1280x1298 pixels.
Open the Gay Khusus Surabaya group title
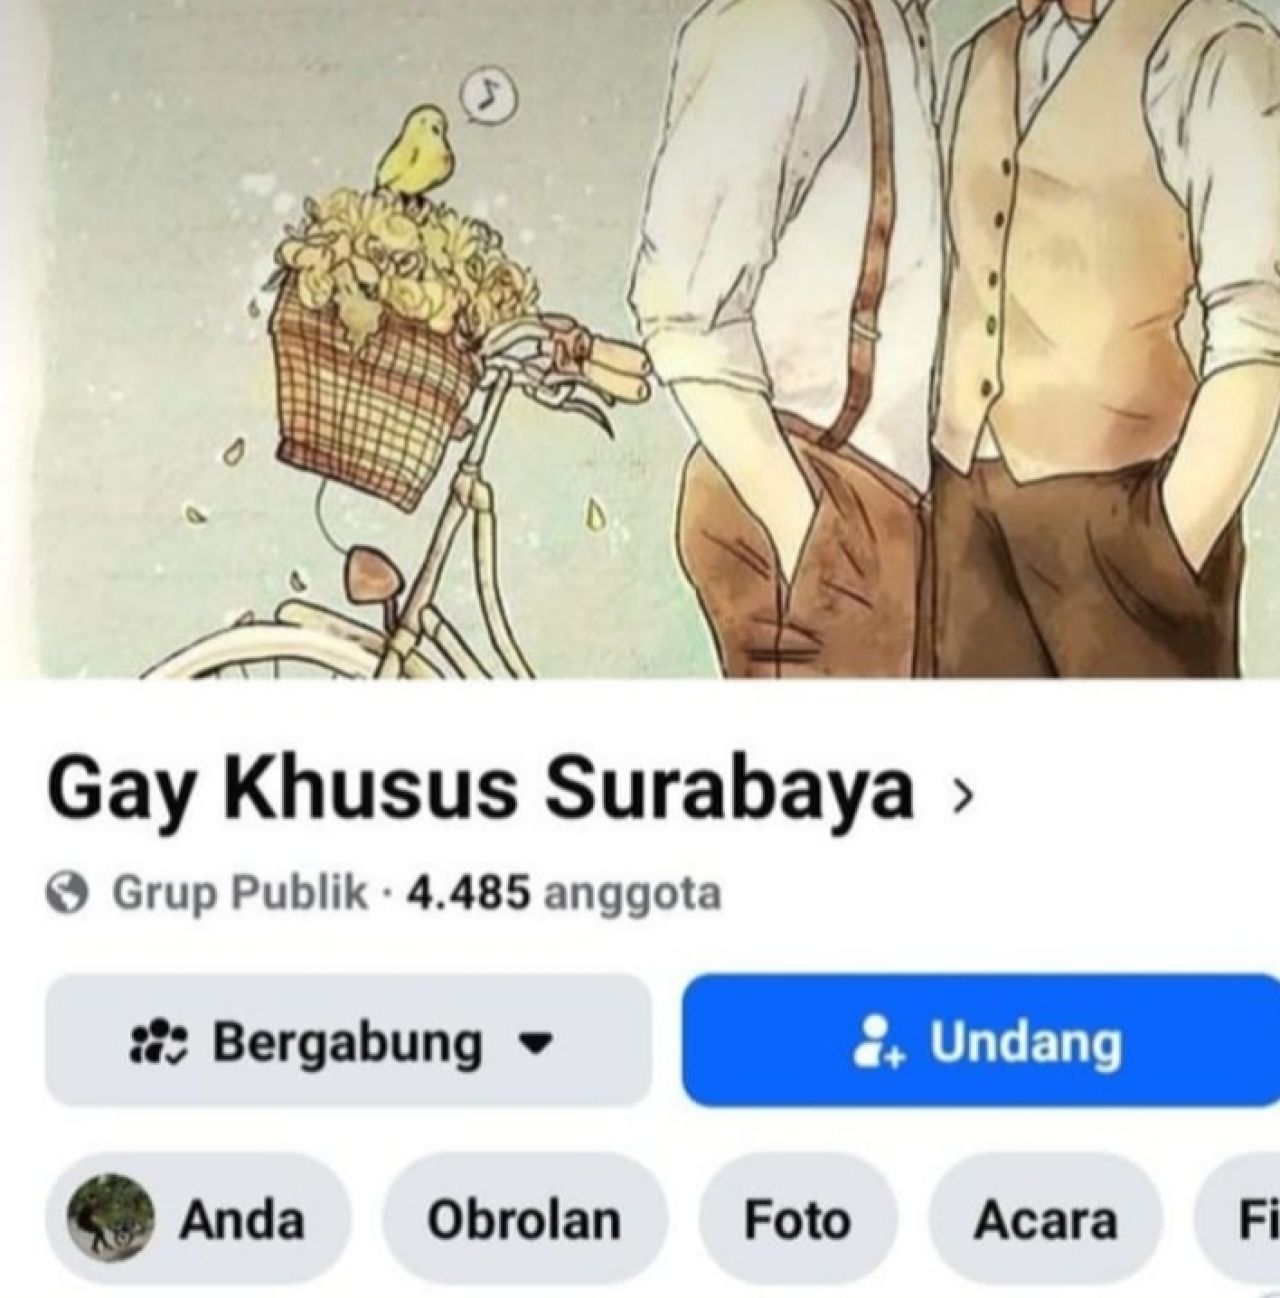click(480, 792)
